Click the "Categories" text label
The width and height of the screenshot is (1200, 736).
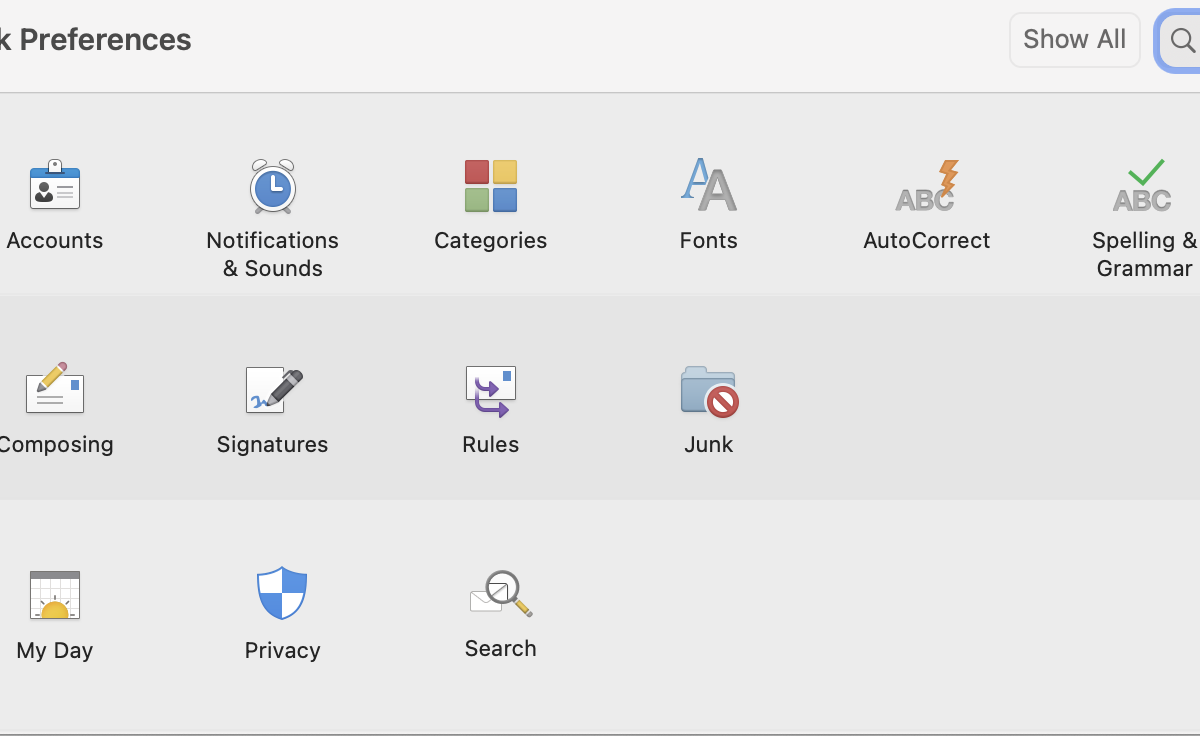[490, 240]
